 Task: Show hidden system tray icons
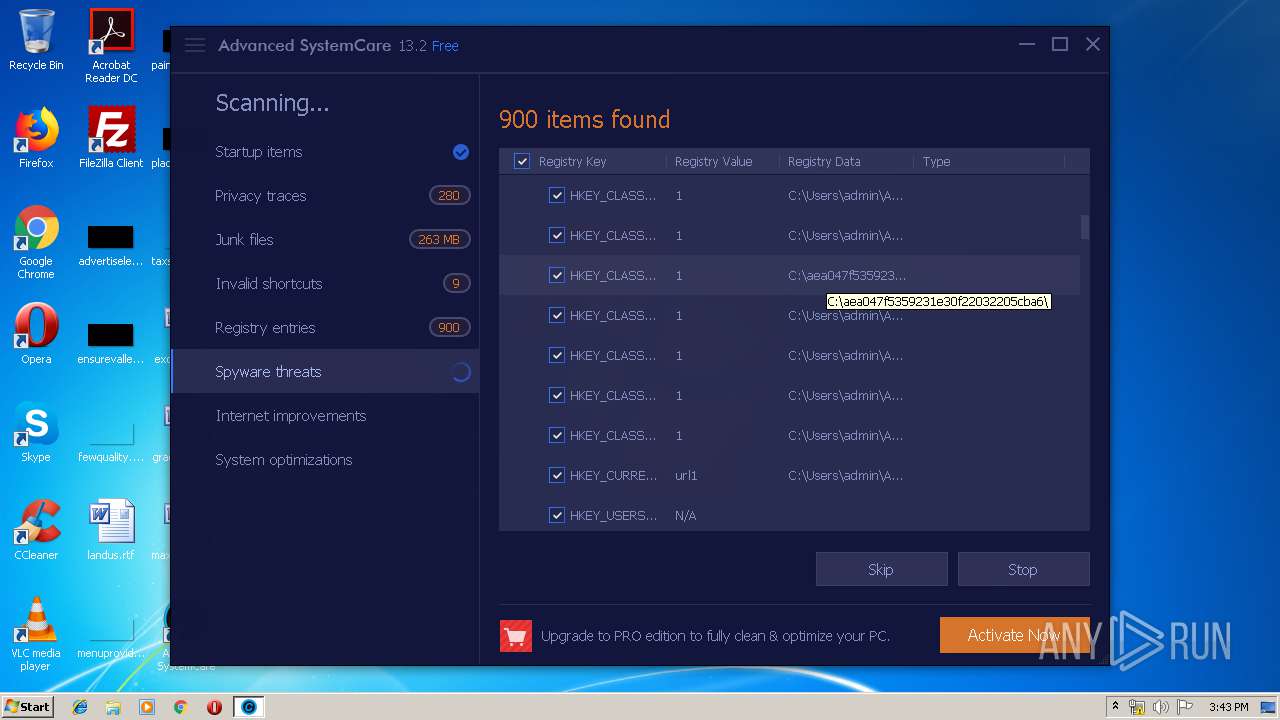(x=1116, y=707)
